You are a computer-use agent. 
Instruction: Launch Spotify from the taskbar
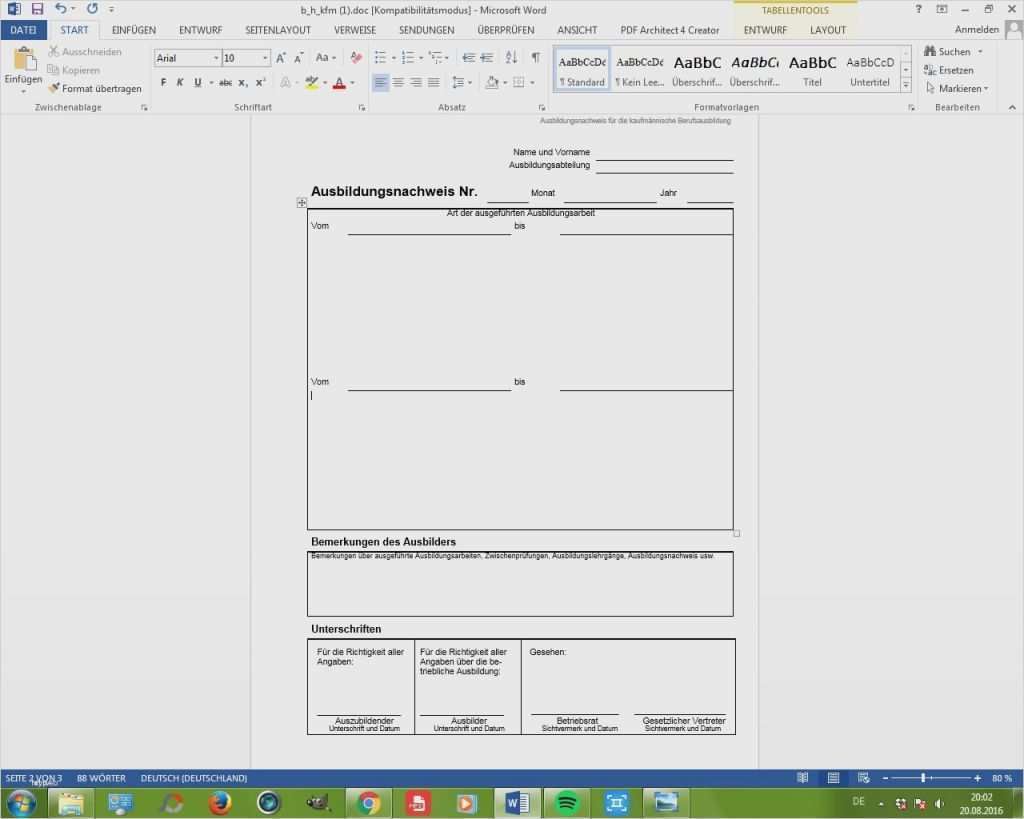[565, 802]
